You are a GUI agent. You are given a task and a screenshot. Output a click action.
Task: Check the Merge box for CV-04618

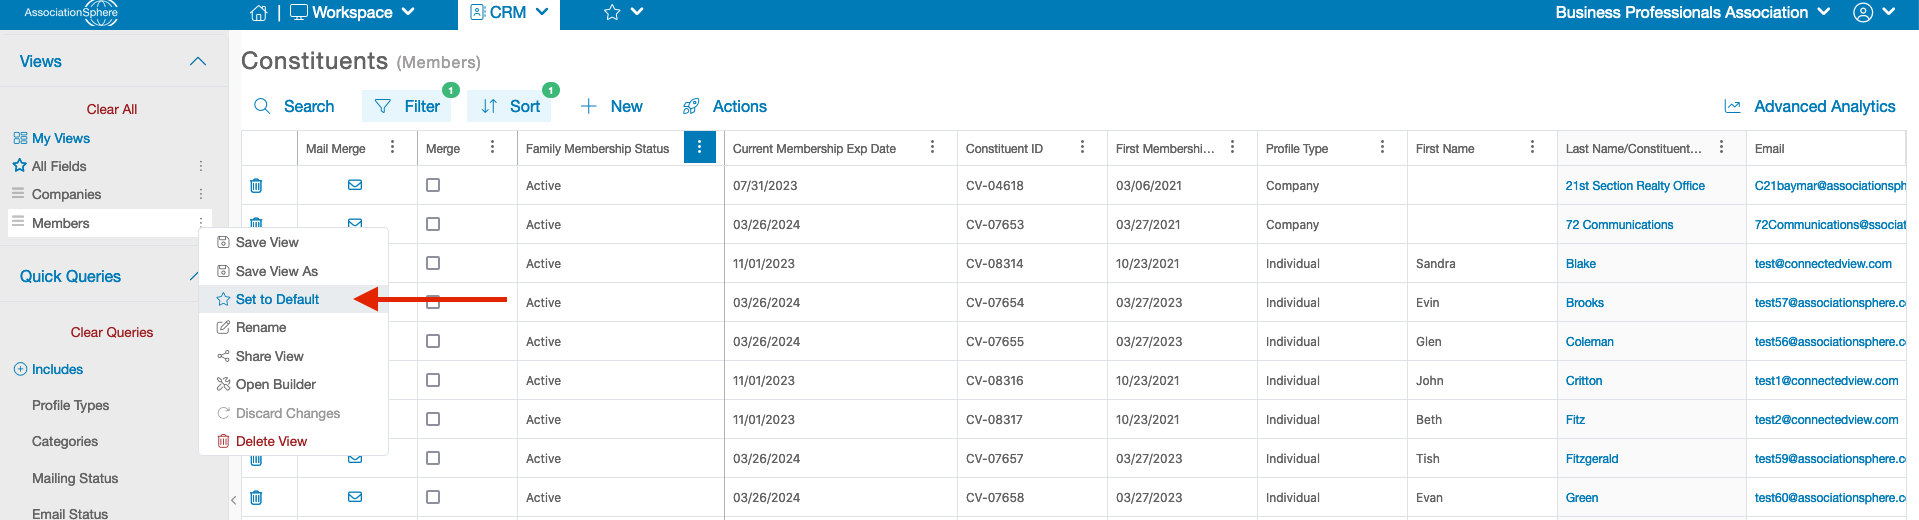coord(433,185)
